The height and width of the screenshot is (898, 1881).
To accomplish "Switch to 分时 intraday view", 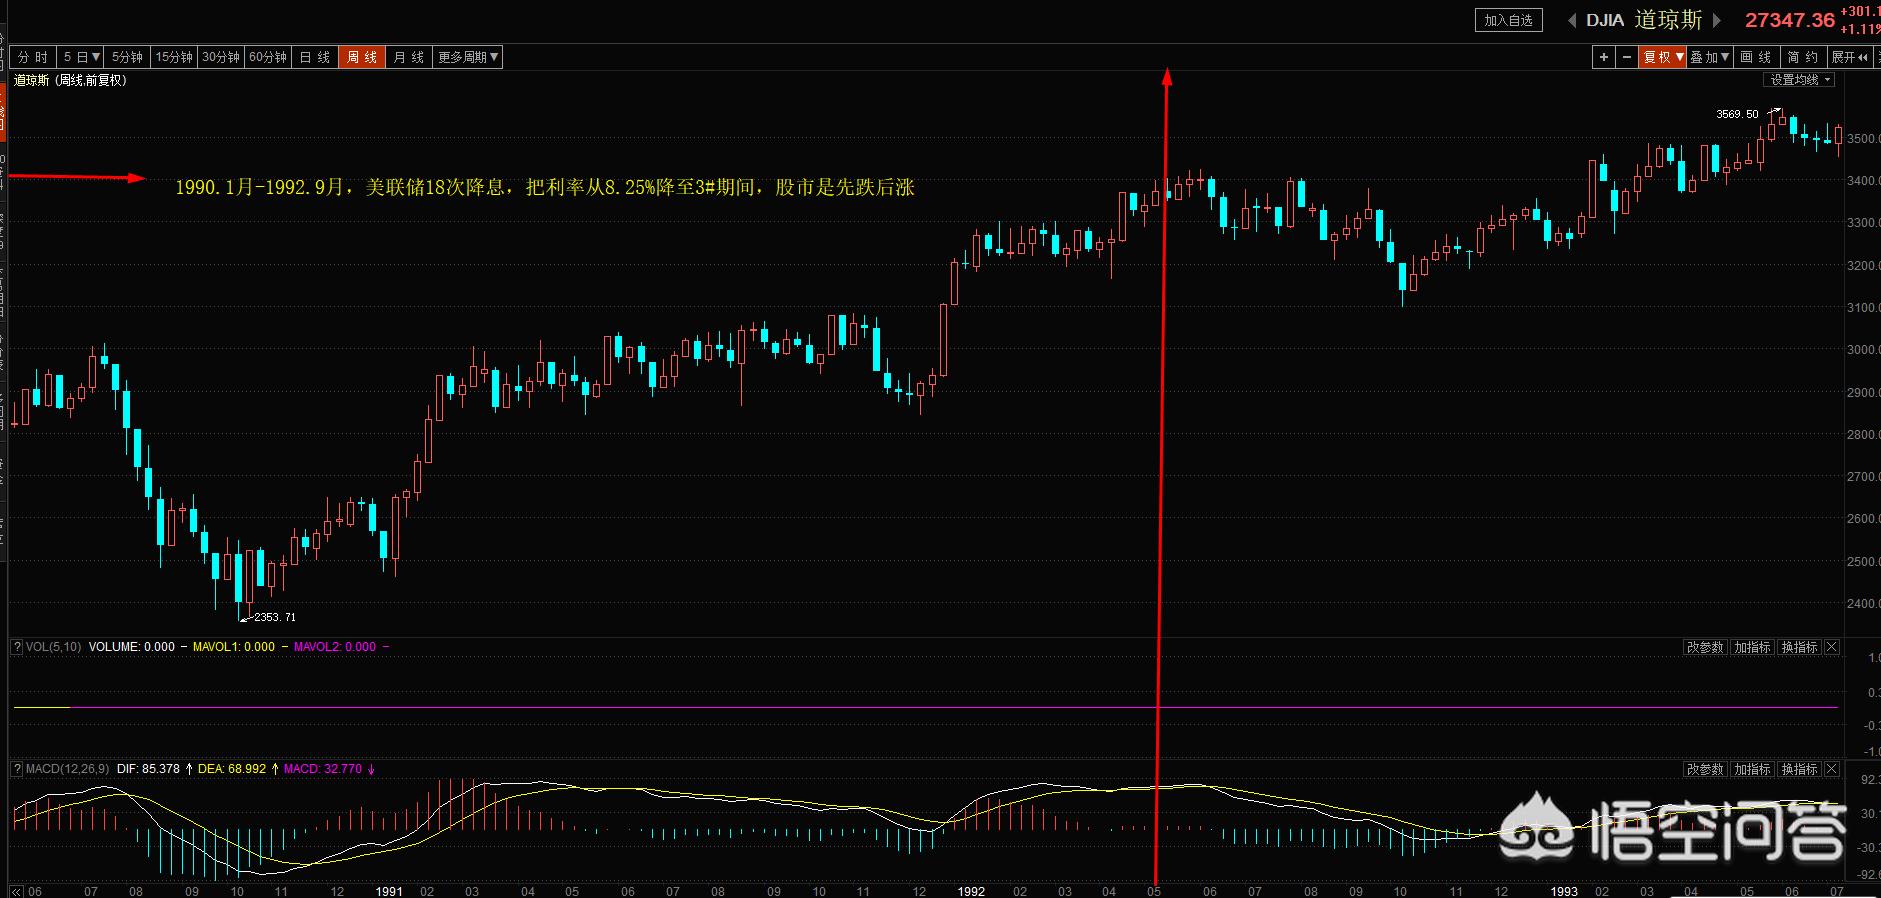I will [33, 58].
